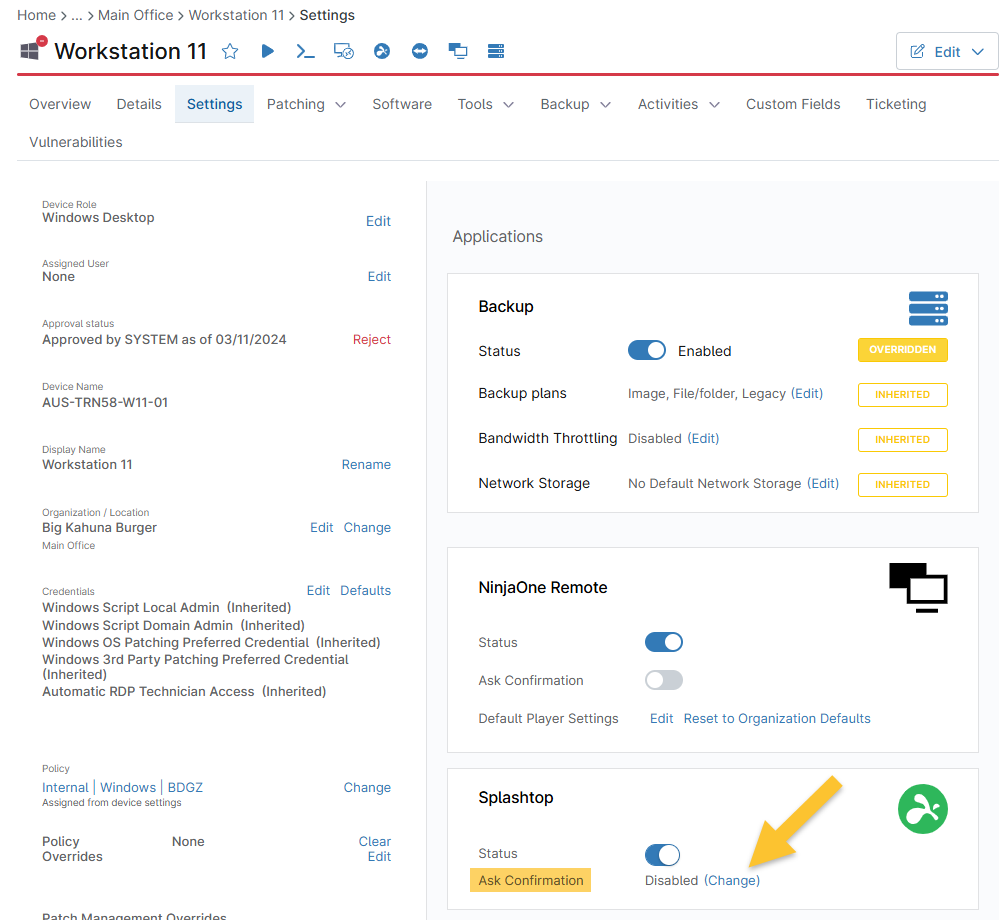Image resolution: width=1007 pixels, height=920 pixels.
Task: Click the Splashtop connect icon in header
Action: 382,51
